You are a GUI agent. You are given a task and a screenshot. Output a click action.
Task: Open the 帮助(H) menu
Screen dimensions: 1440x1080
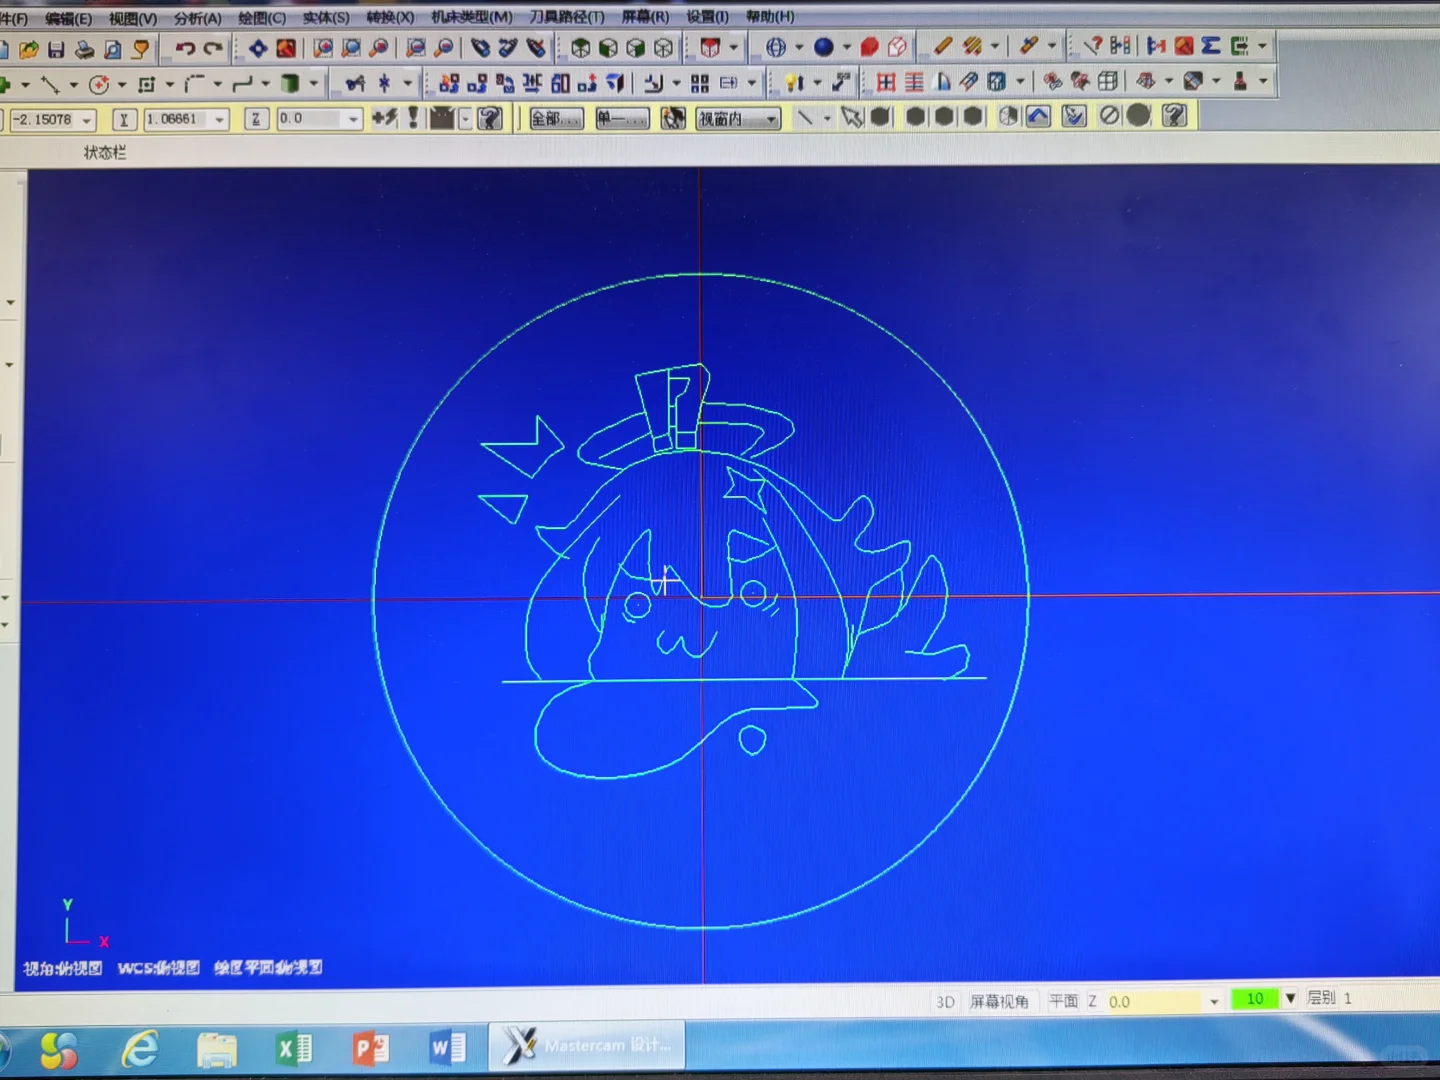point(770,17)
